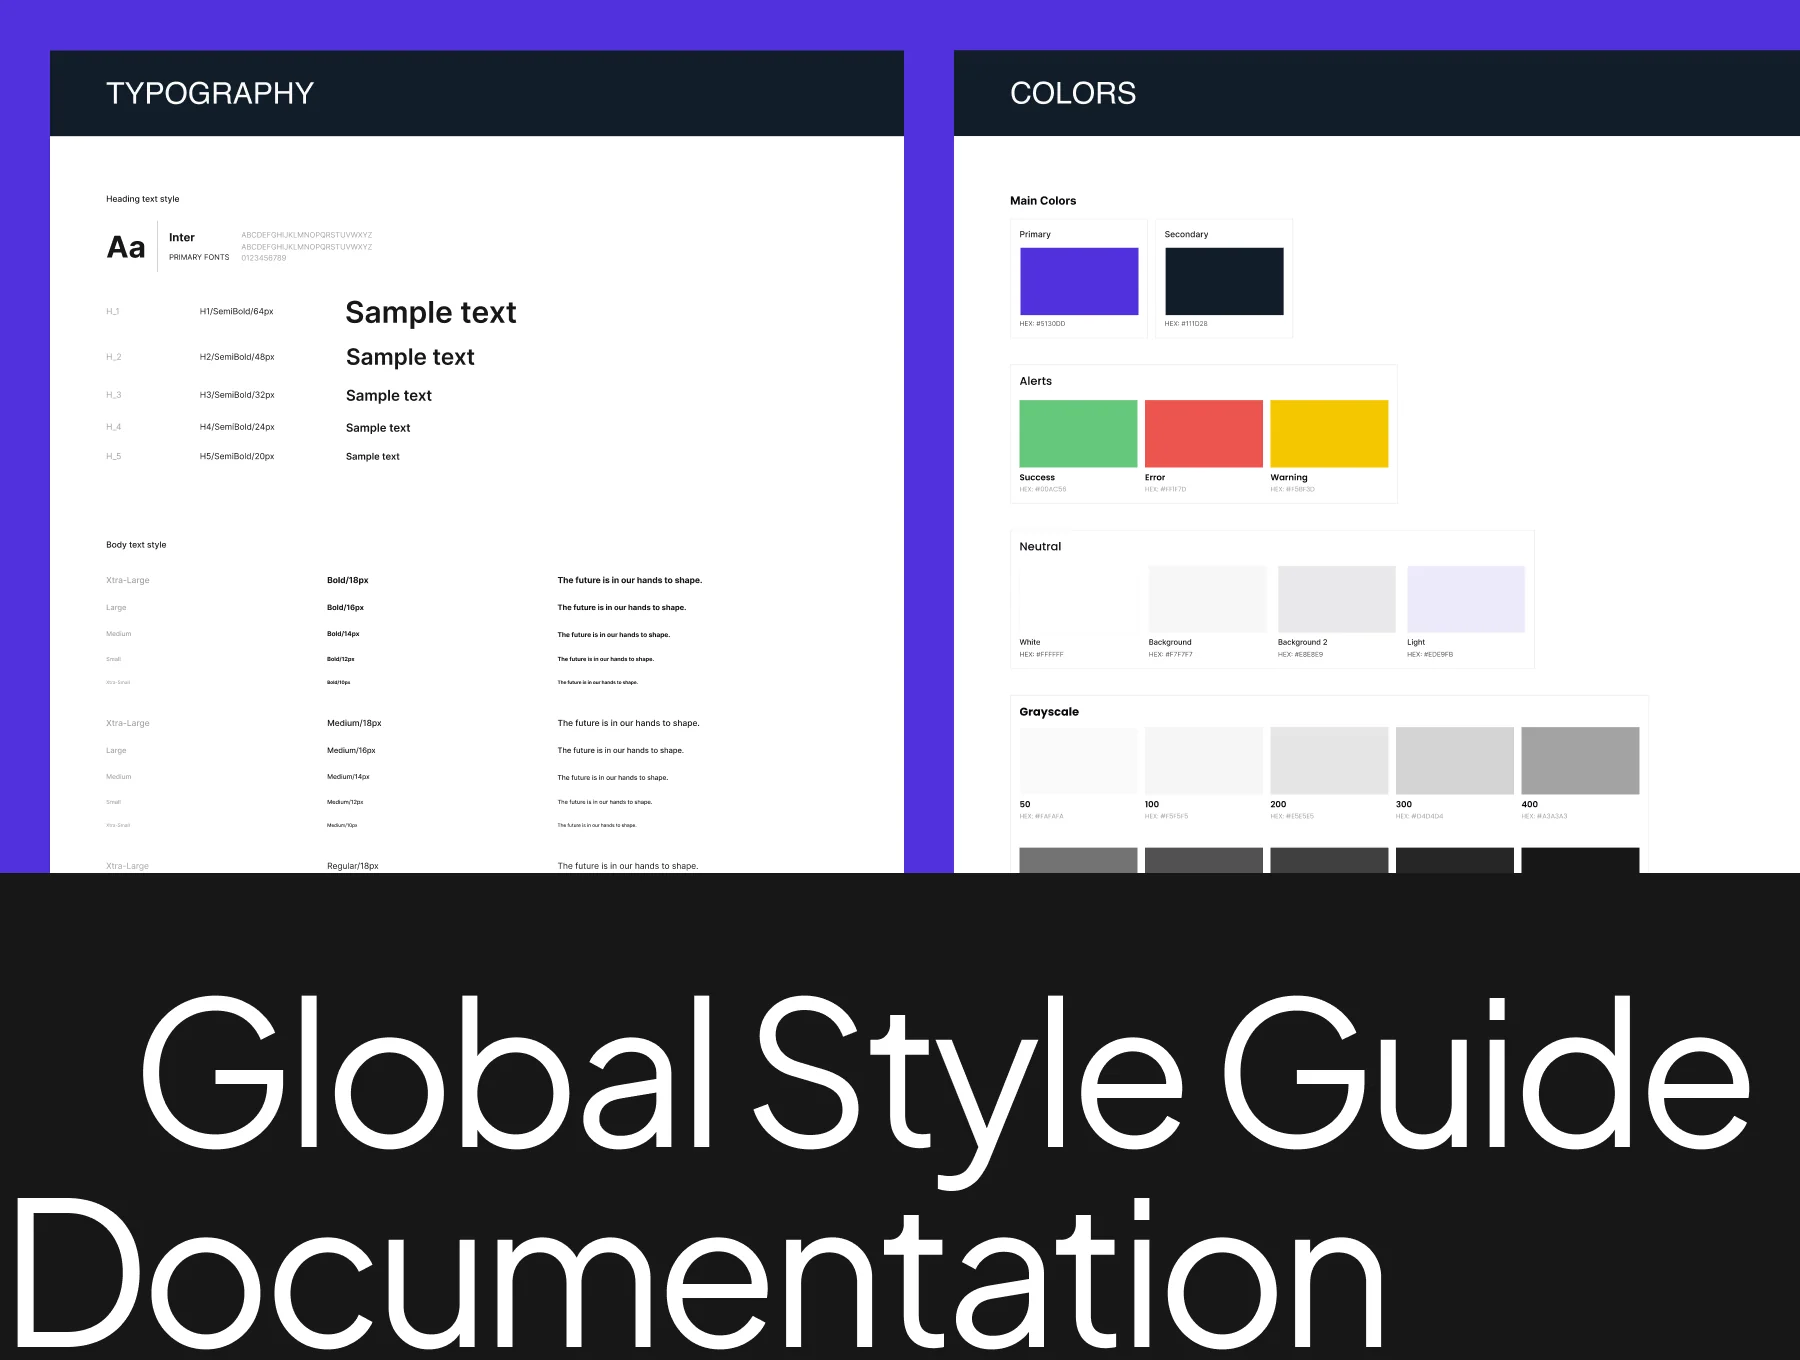Select the Background neutral swatch
This screenshot has width=1800, height=1360.
pos(1207,599)
